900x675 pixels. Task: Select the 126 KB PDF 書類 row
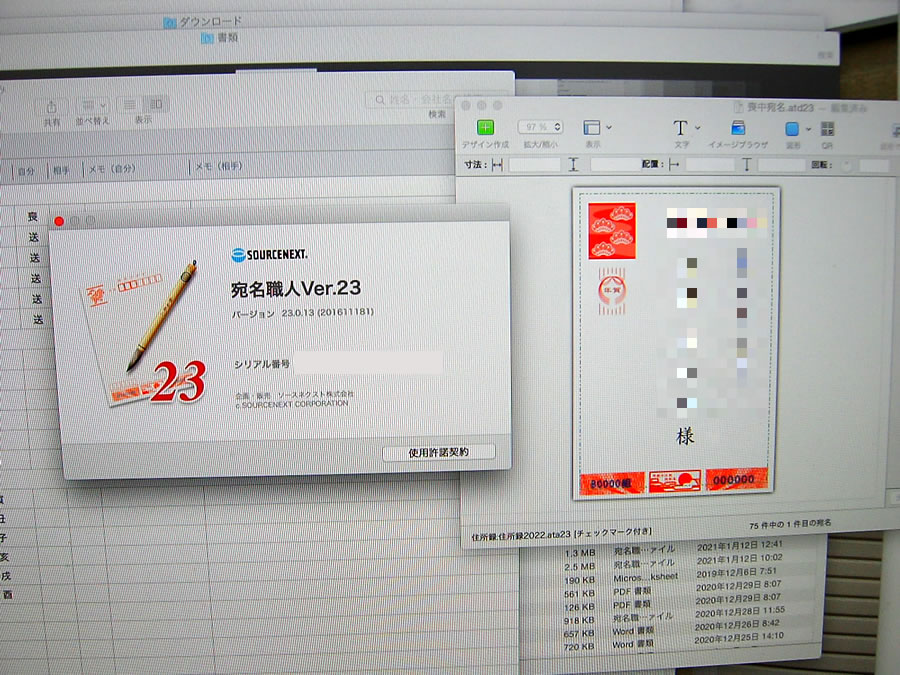tap(673, 603)
